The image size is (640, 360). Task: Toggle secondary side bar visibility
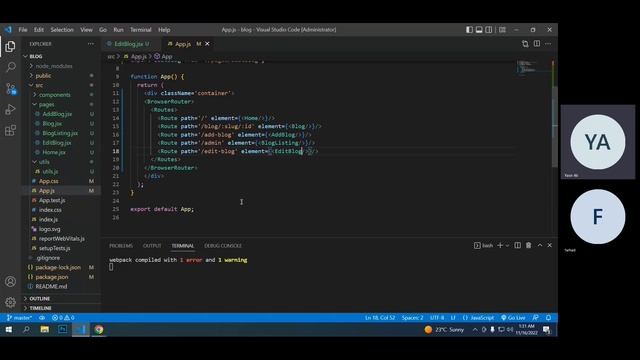[489, 30]
